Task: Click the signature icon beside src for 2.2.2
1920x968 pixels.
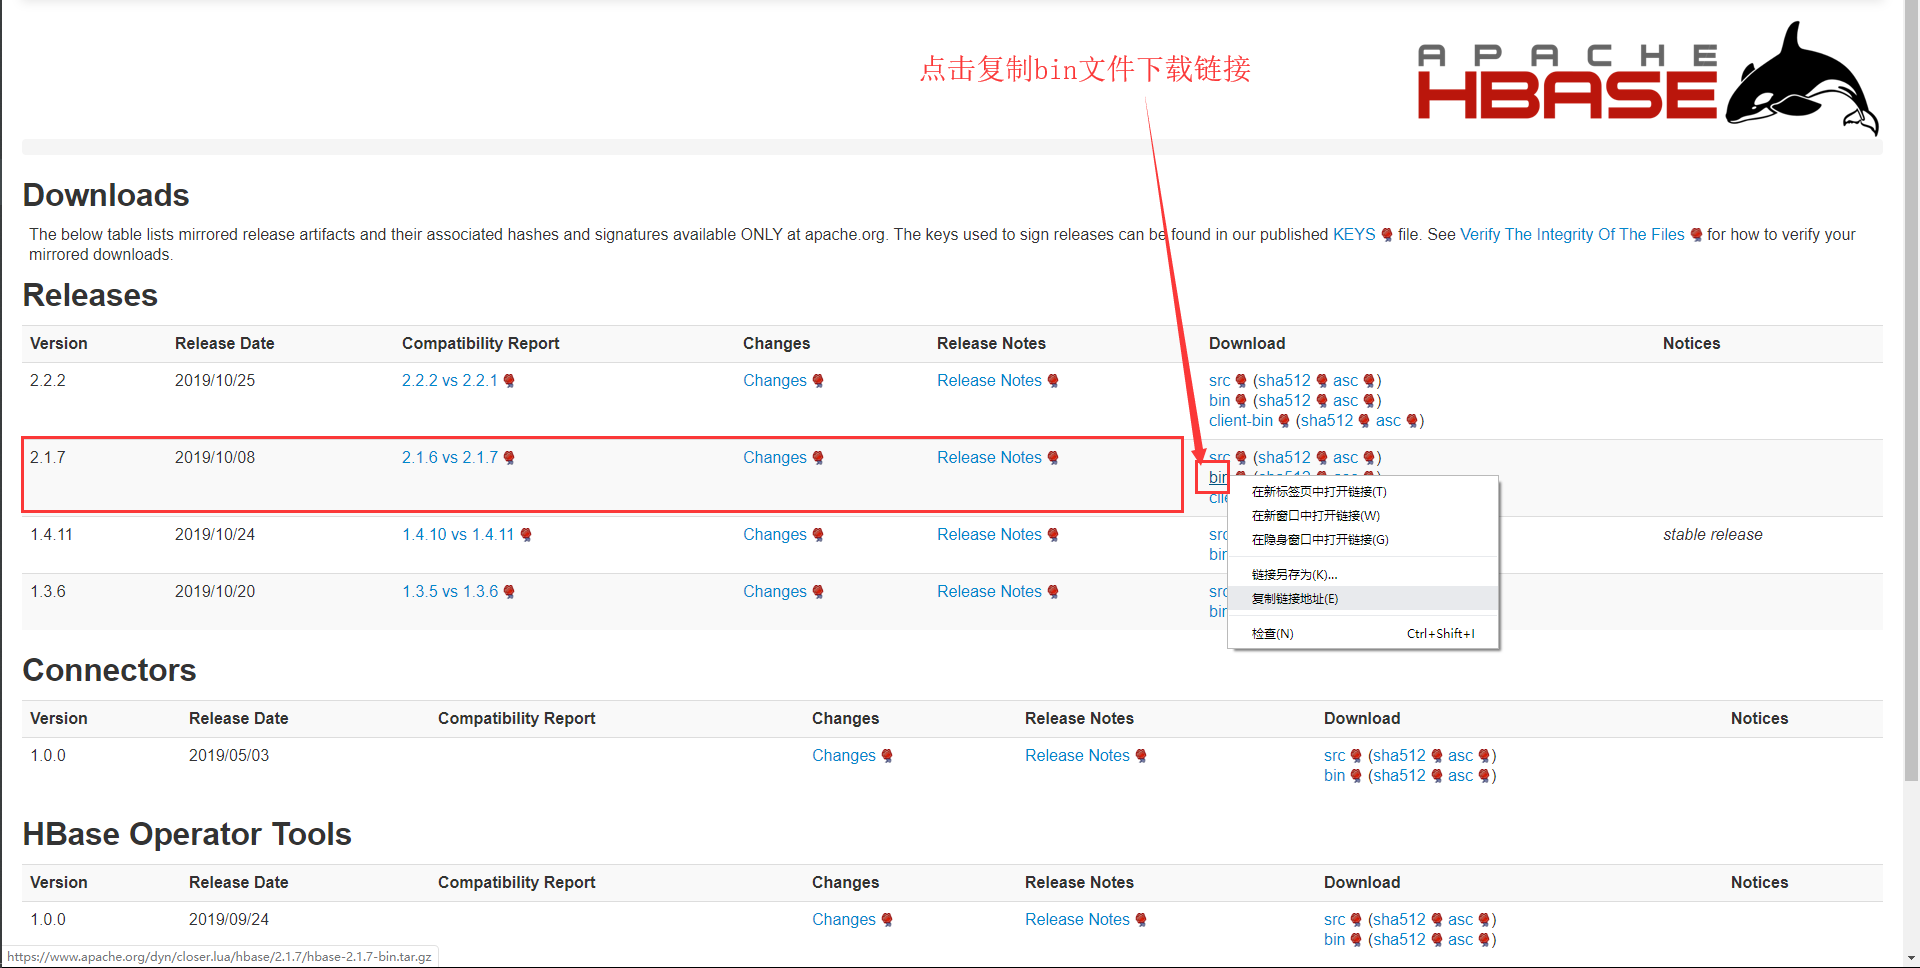Action: click(1241, 380)
